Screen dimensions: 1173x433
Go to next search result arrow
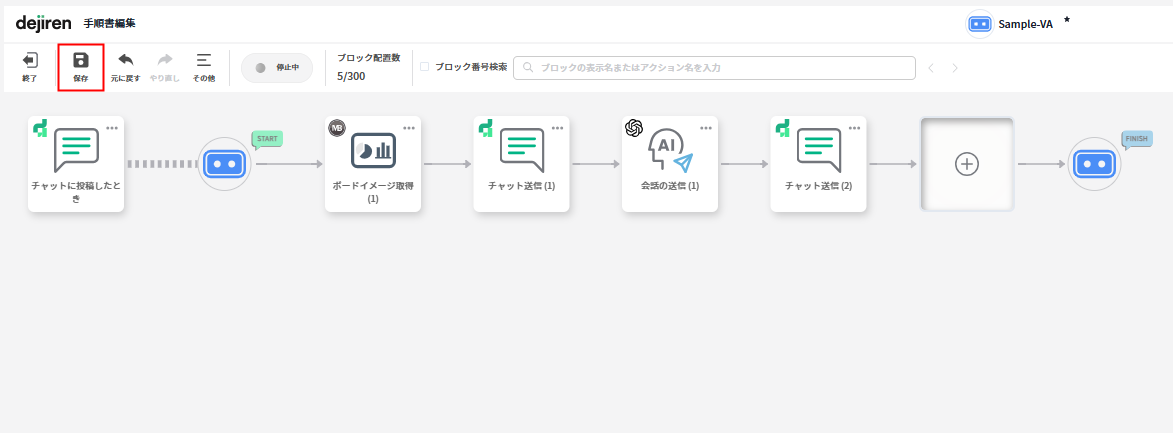click(955, 68)
